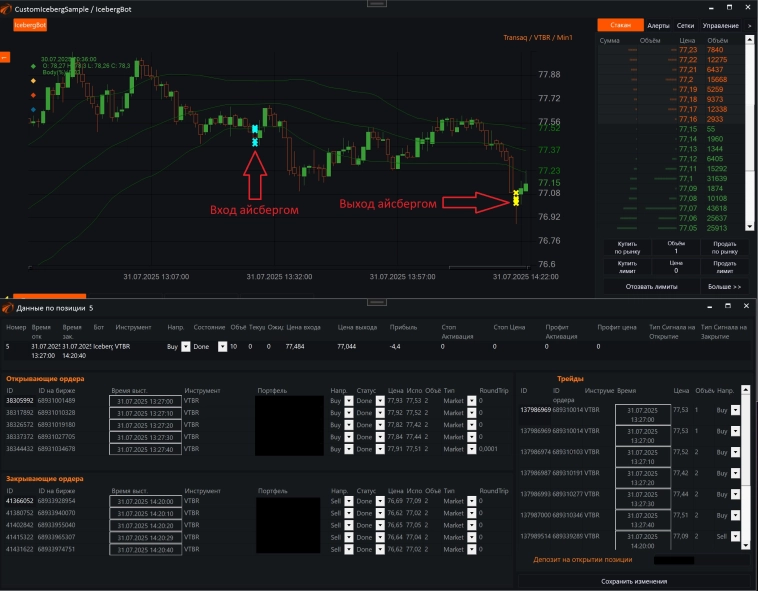Click the up arrow on the Трейды scrollbar

(x=745, y=389)
